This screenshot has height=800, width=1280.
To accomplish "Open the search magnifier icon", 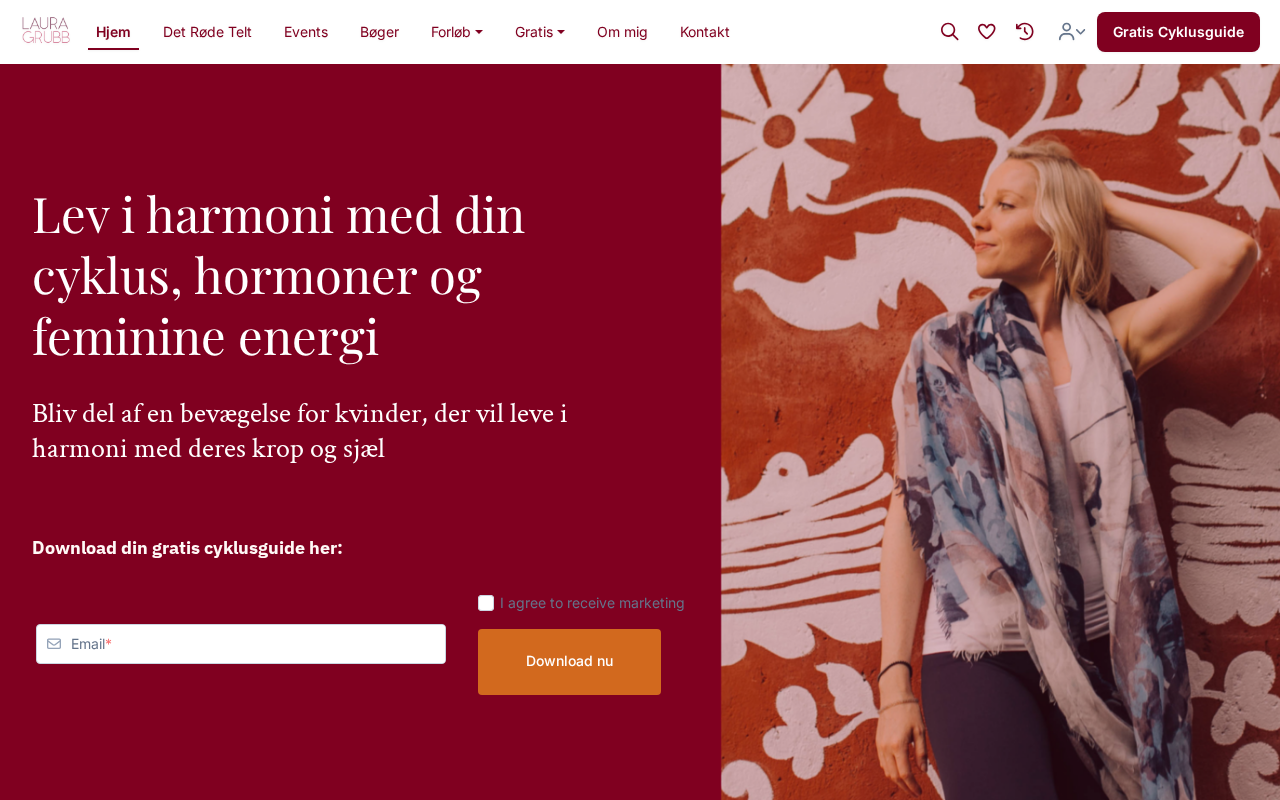I will (949, 32).
